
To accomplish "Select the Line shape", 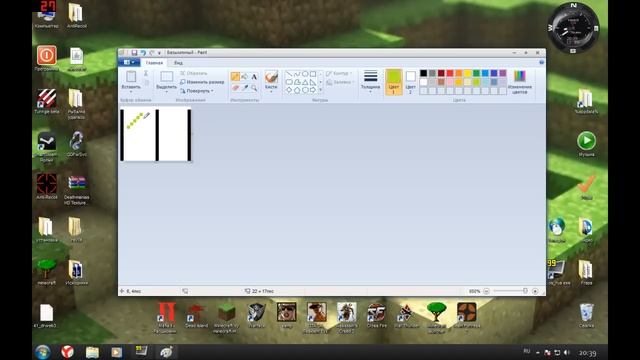I will click(x=289, y=74).
